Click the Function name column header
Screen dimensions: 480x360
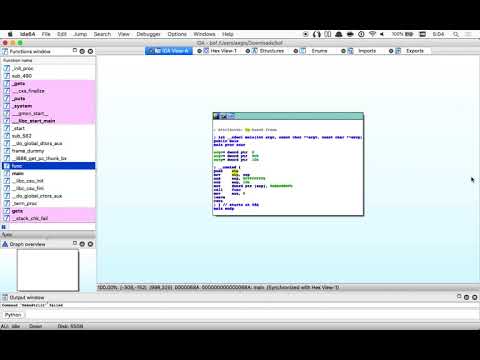coord(49,60)
